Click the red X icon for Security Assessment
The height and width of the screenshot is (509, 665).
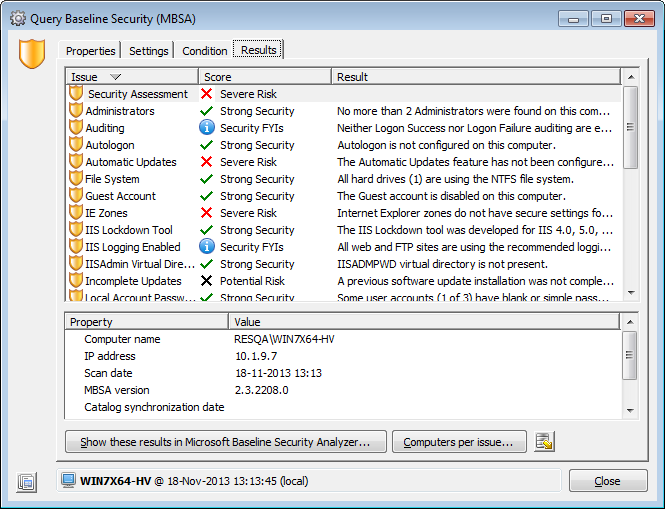coord(207,94)
